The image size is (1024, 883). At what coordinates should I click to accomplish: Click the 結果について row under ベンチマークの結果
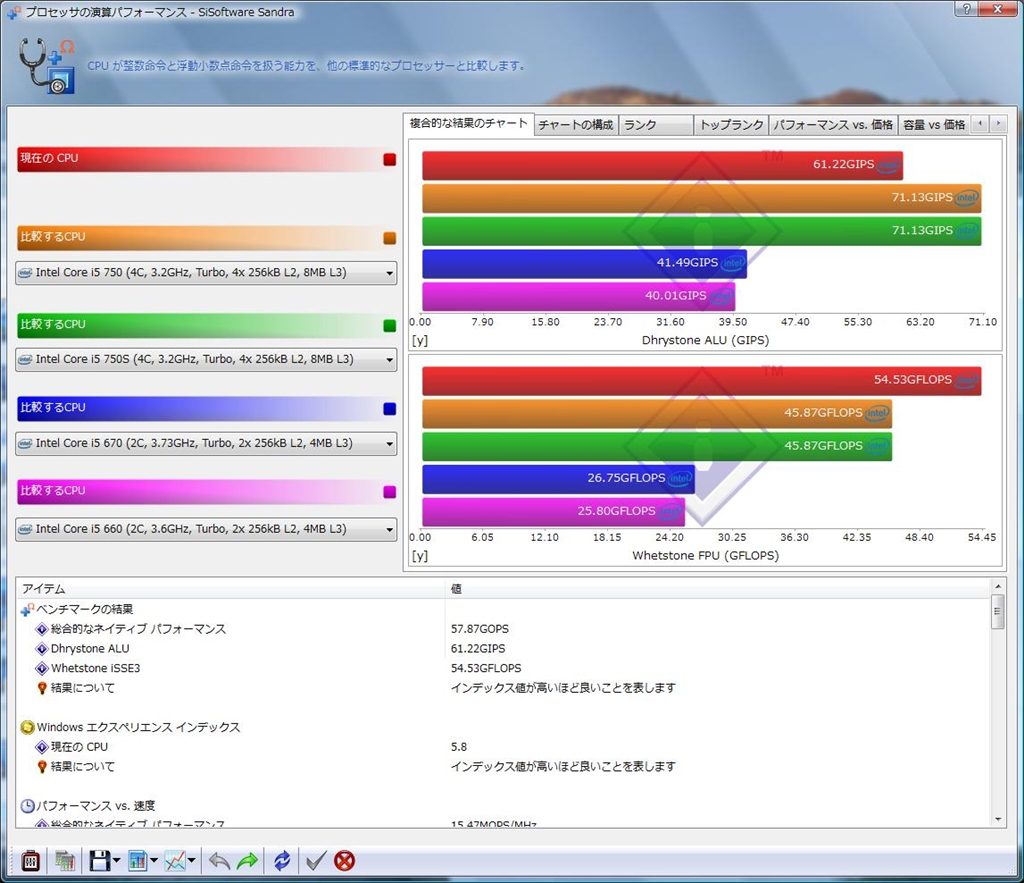[x=503, y=688]
